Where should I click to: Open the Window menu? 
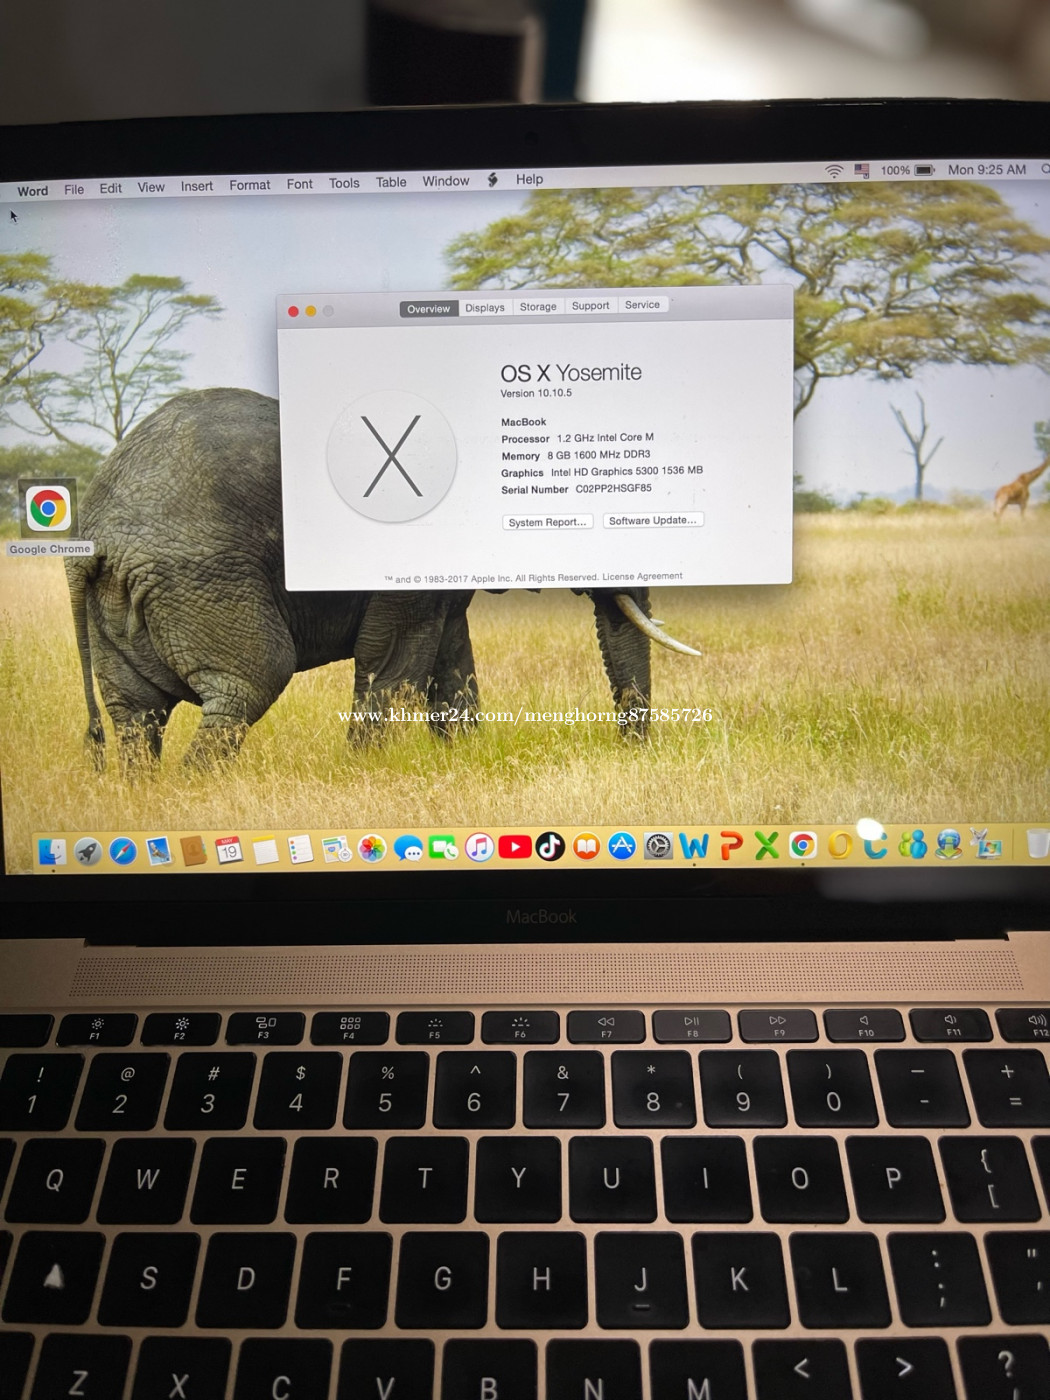(x=446, y=181)
